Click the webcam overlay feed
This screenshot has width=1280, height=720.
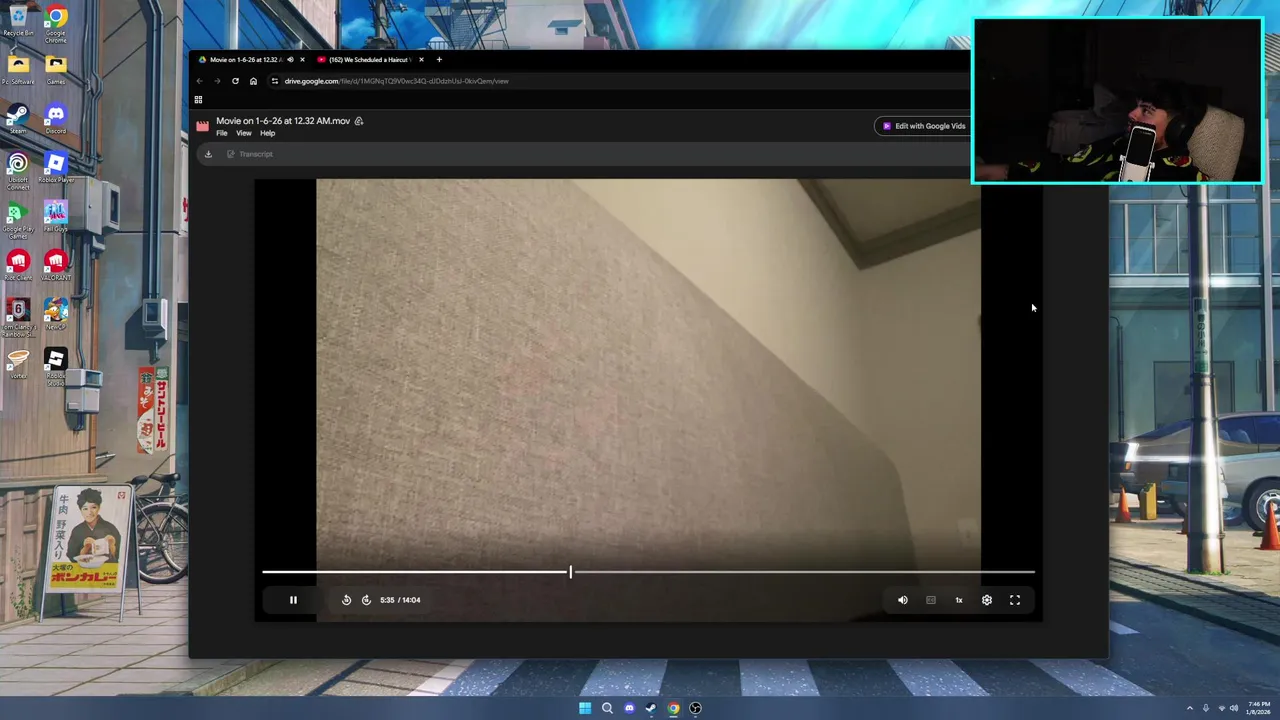1118,101
